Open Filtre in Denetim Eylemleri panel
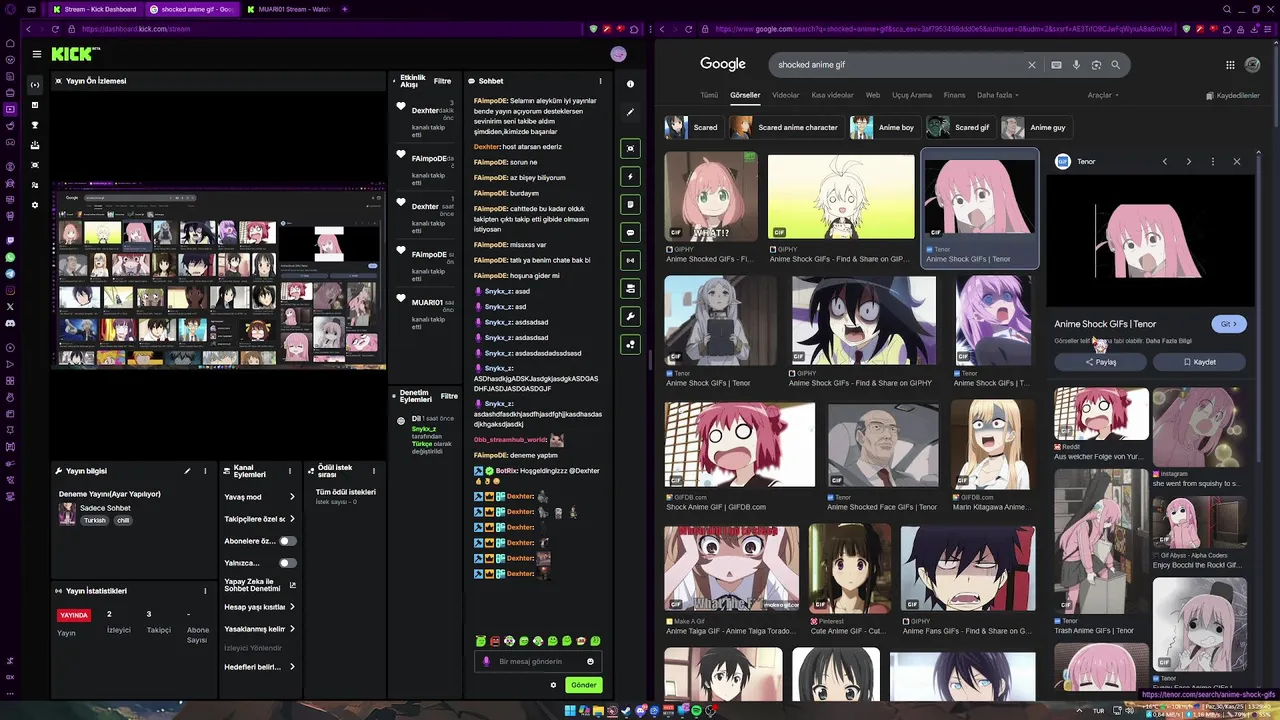1280x720 pixels. (449, 396)
